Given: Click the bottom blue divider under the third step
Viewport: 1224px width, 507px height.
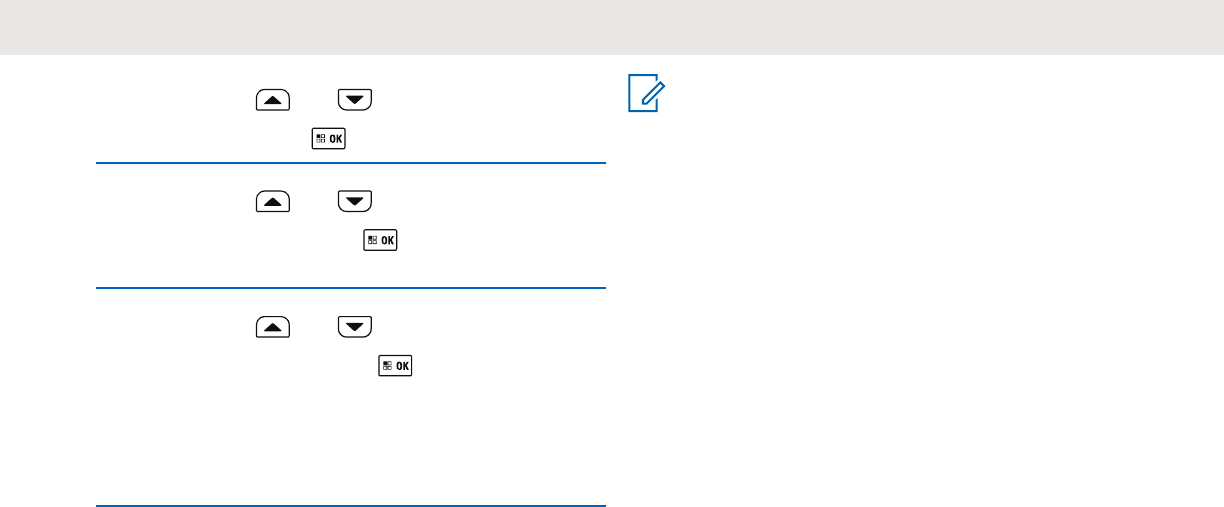Looking at the screenshot, I should (350, 506).
